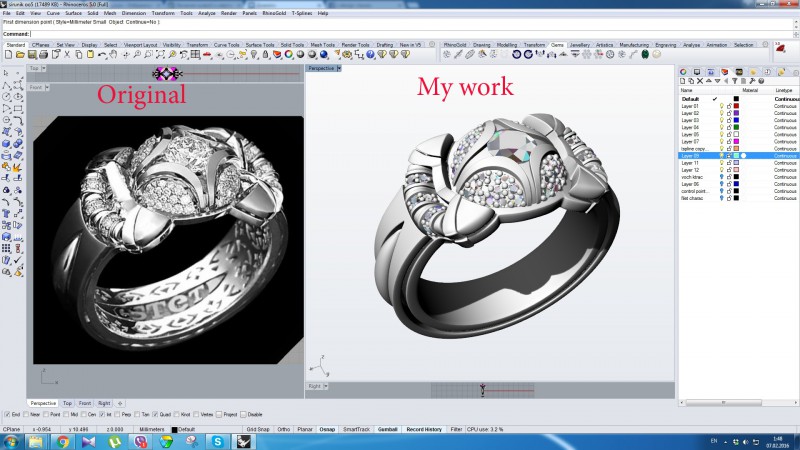Switch to the Mesh Tools toolbar tab

[322, 45]
